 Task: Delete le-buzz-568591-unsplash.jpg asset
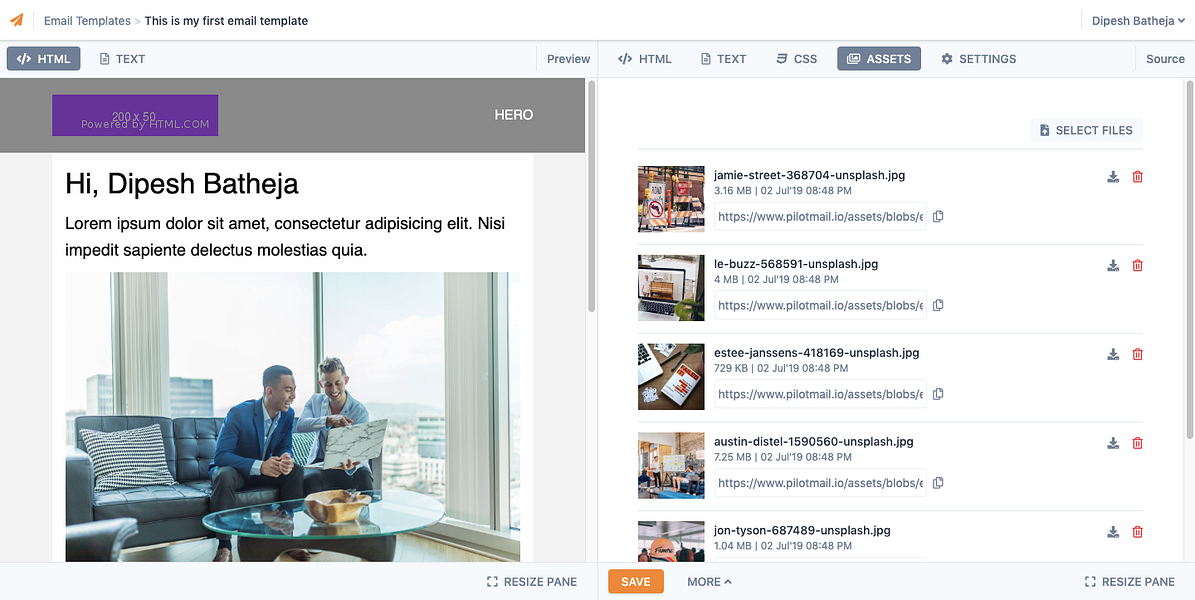point(1138,265)
